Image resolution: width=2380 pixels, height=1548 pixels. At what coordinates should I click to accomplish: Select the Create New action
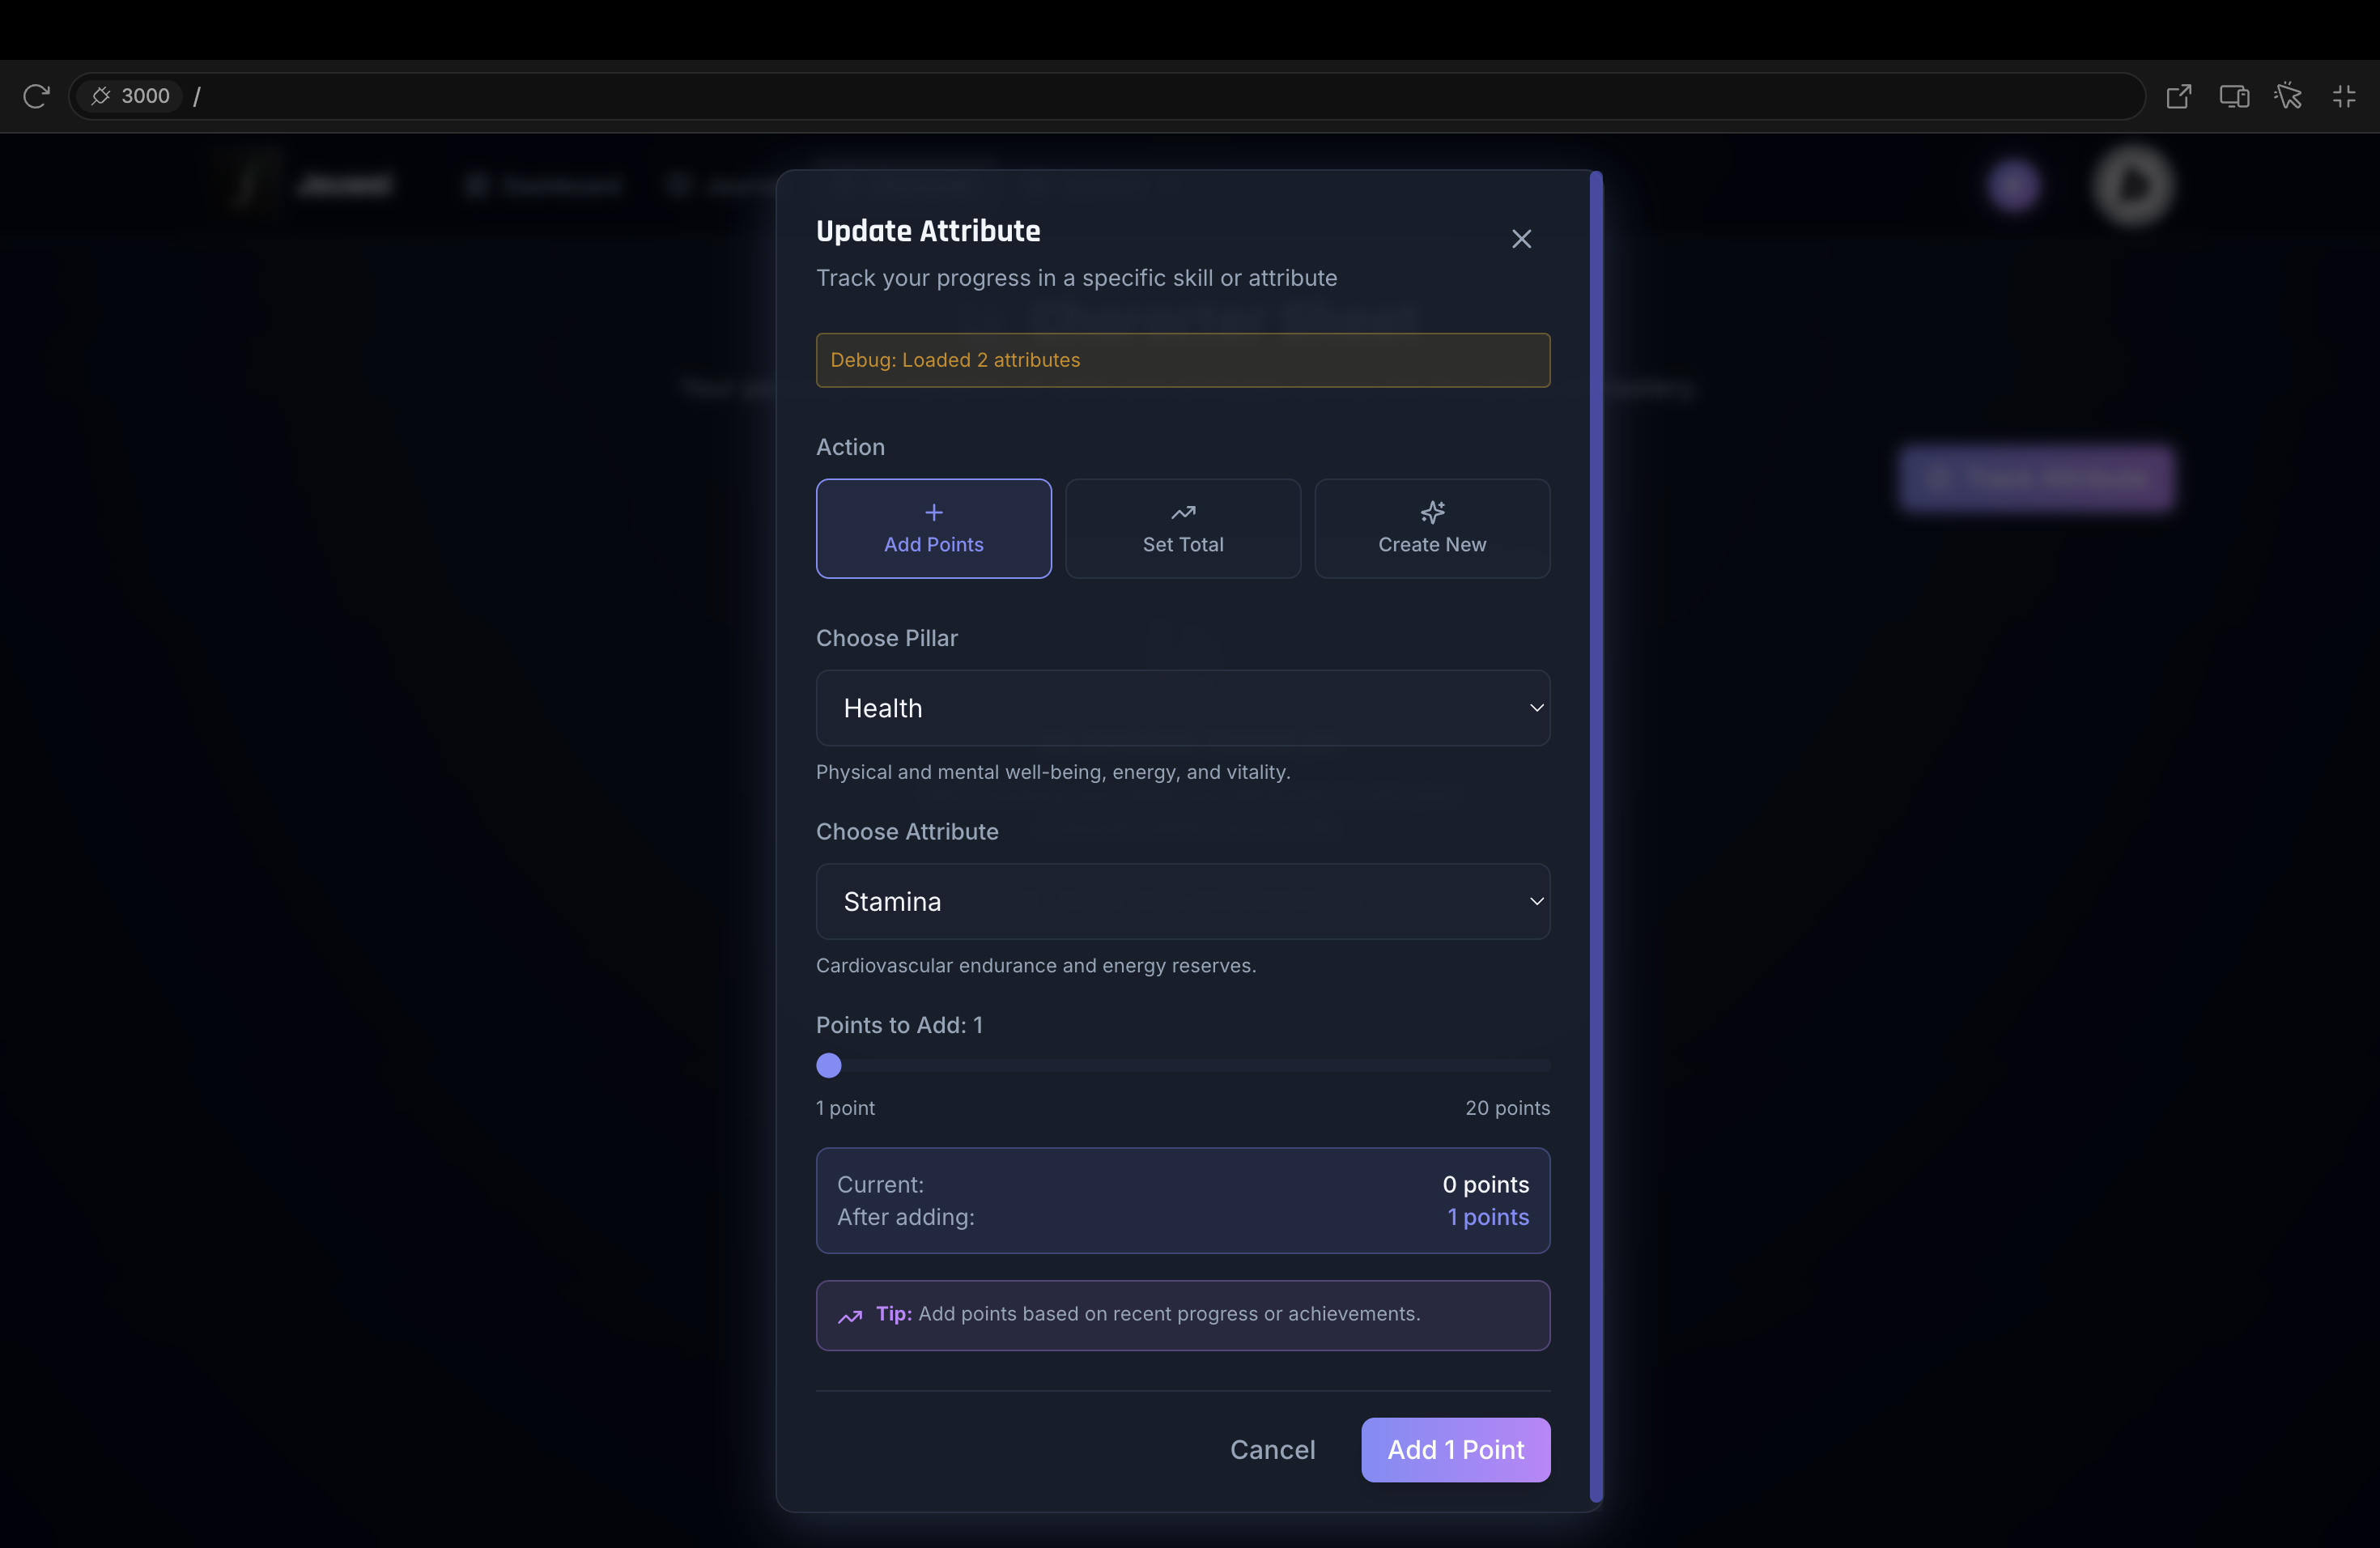pos(1431,528)
